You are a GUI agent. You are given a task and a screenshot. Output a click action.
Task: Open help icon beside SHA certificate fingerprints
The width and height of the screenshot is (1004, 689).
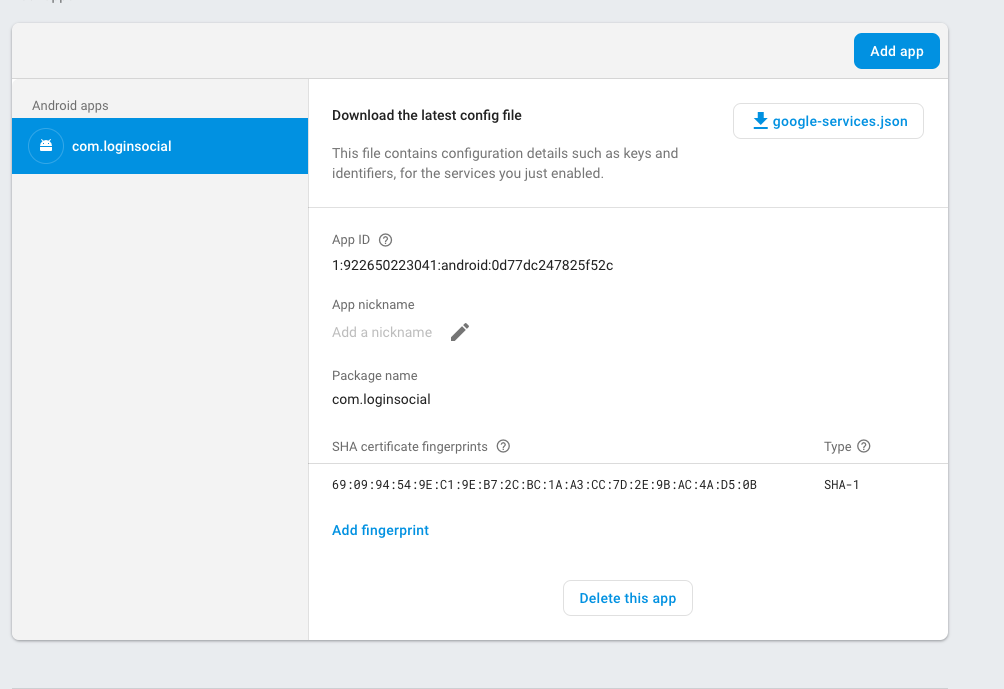pyautogui.click(x=503, y=446)
